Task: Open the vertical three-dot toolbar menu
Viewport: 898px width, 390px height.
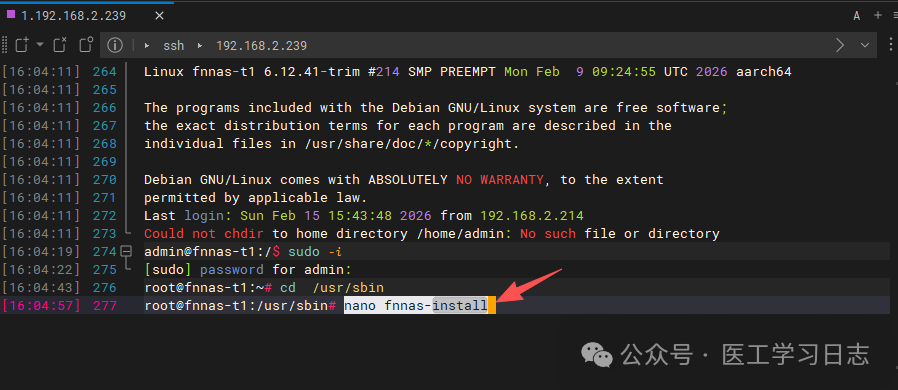Action: (x=891, y=45)
